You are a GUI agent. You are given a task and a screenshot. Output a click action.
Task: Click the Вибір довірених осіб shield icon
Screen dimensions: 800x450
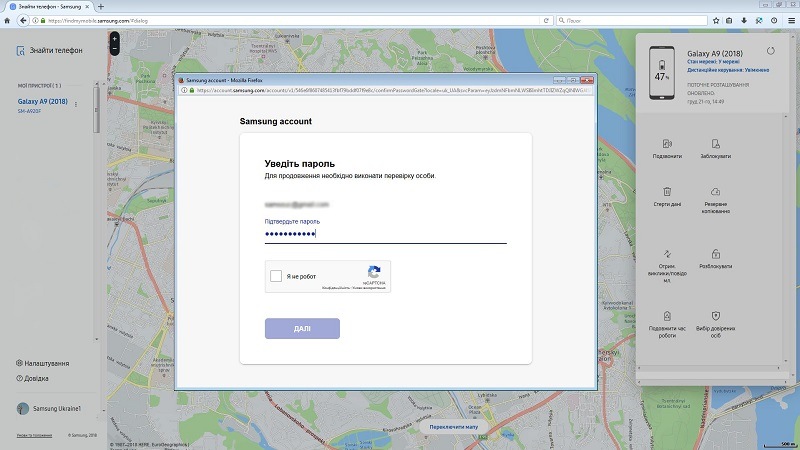pyautogui.click(x=715, y=316)
